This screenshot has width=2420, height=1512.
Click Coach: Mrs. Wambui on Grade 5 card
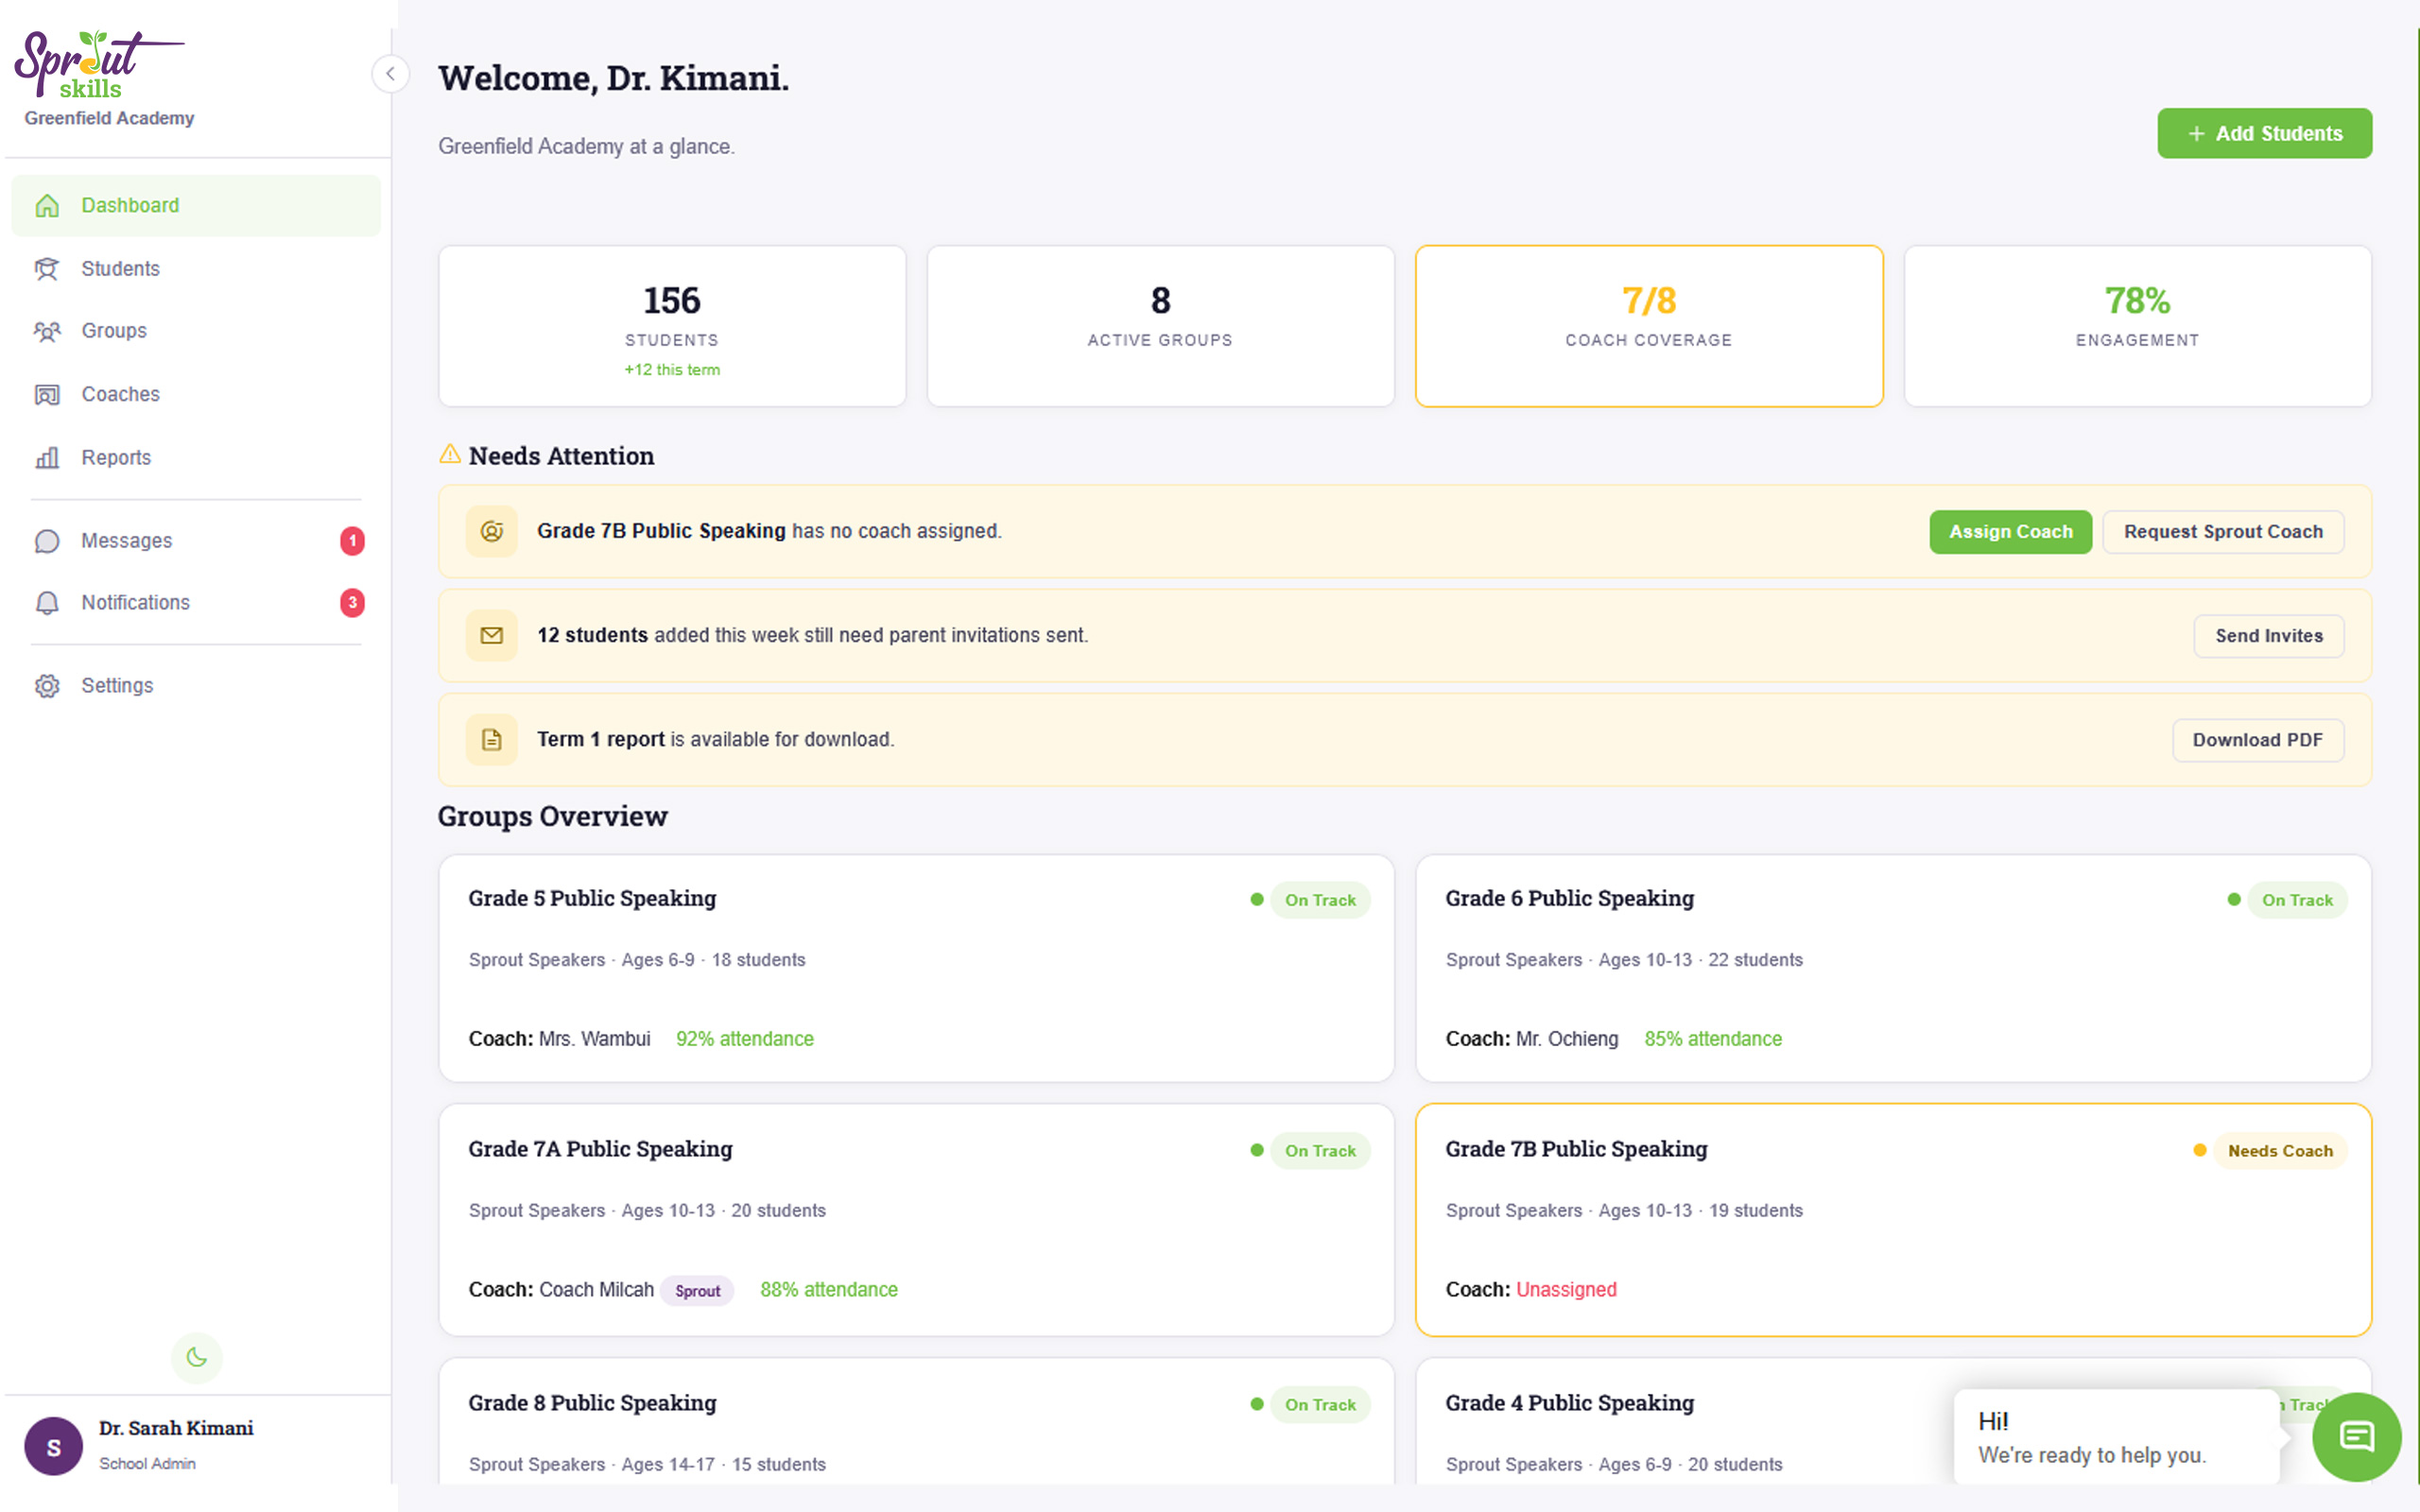coord(559,1038)
